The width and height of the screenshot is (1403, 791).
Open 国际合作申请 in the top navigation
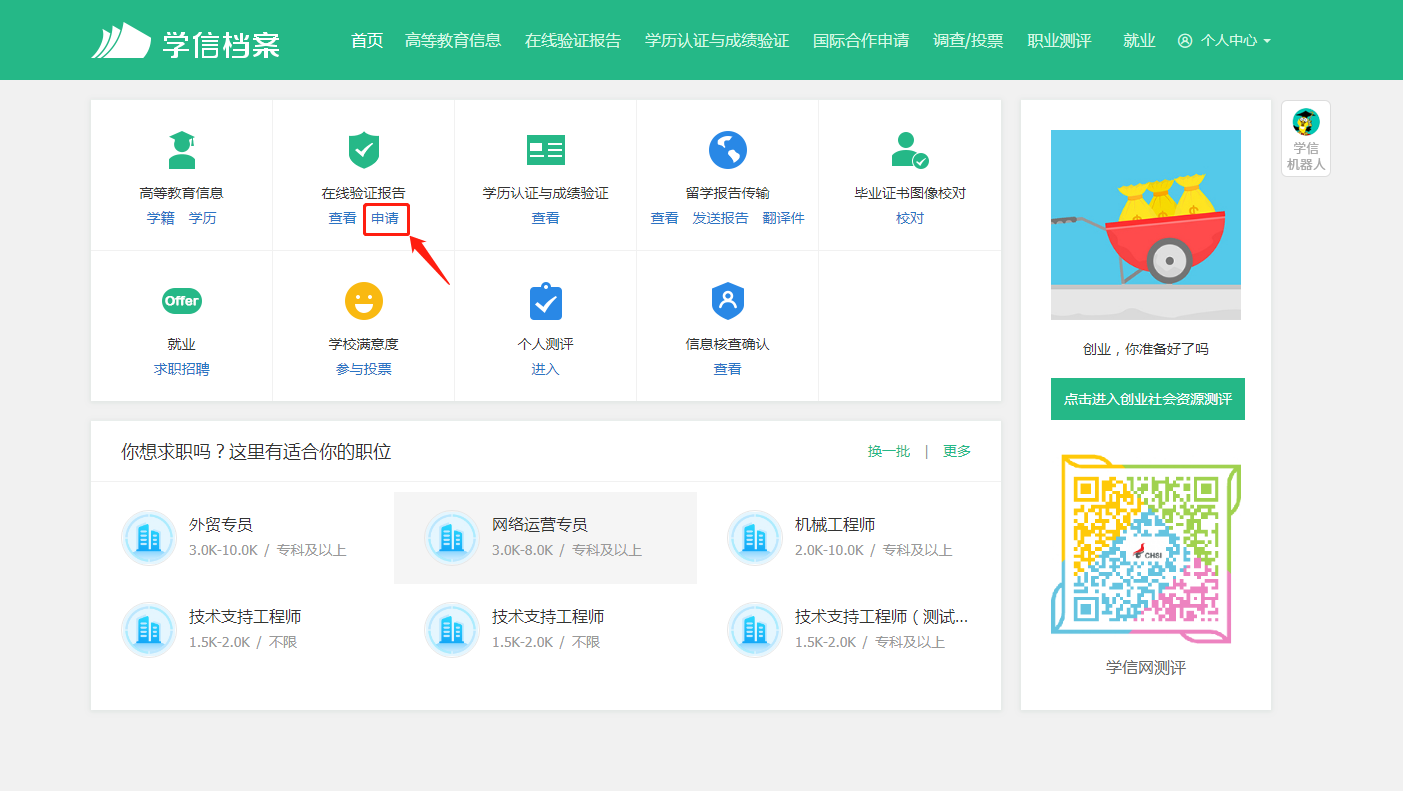pos(861,41)
